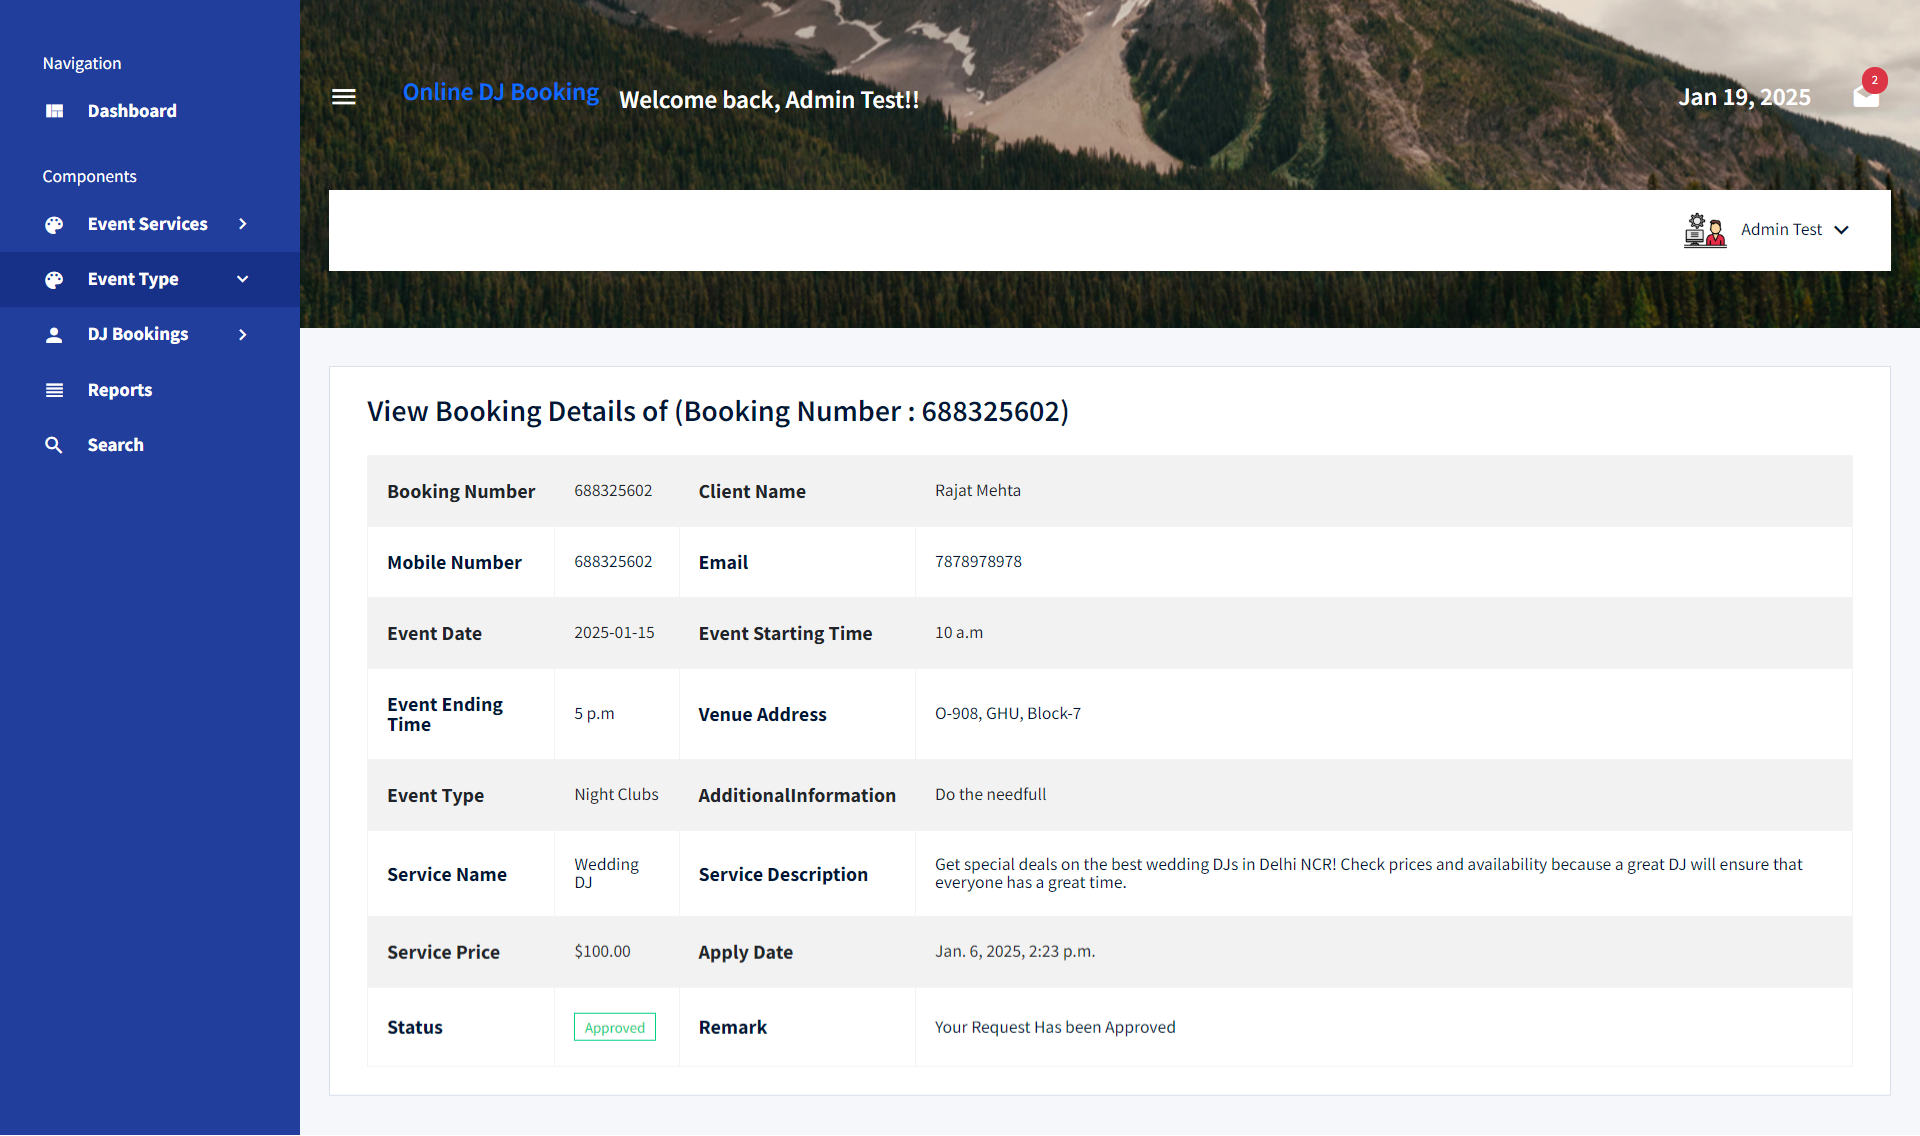This screenshot has width=1920, height=1136.
Task: Click the Reports list icon
Action: [x=54, y=390]
